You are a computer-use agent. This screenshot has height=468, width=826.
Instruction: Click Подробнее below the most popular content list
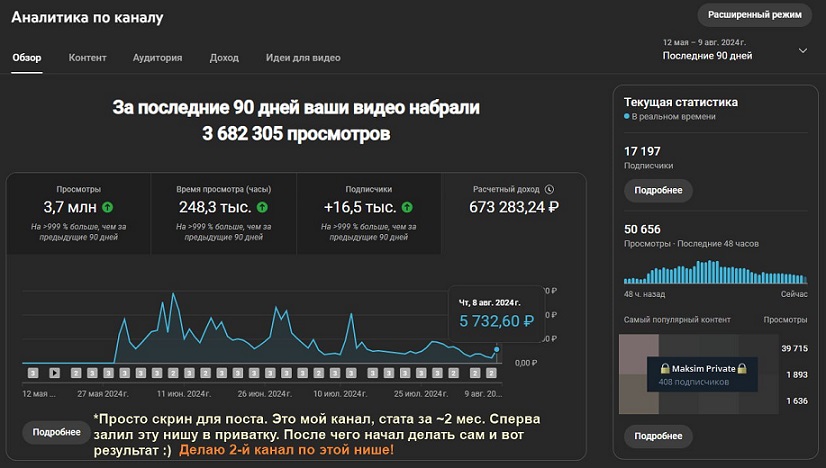click(x=657, y=436)
